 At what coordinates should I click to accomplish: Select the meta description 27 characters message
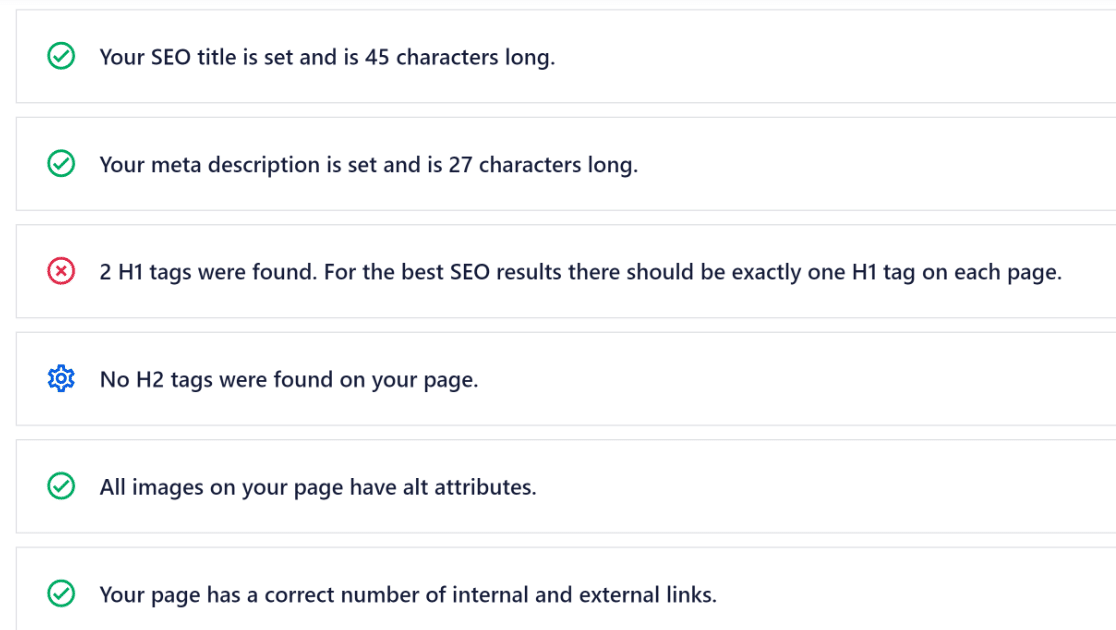[x=369, y=165]
